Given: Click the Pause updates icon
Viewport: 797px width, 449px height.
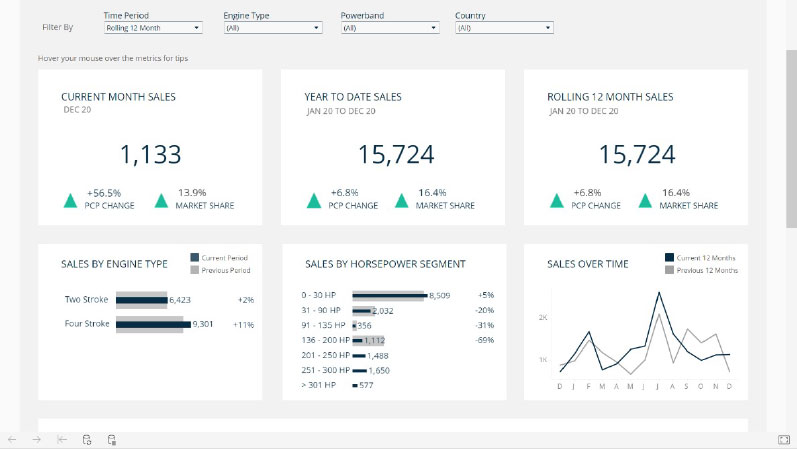Looking at the screenshot, I should (x=112, y=439).
